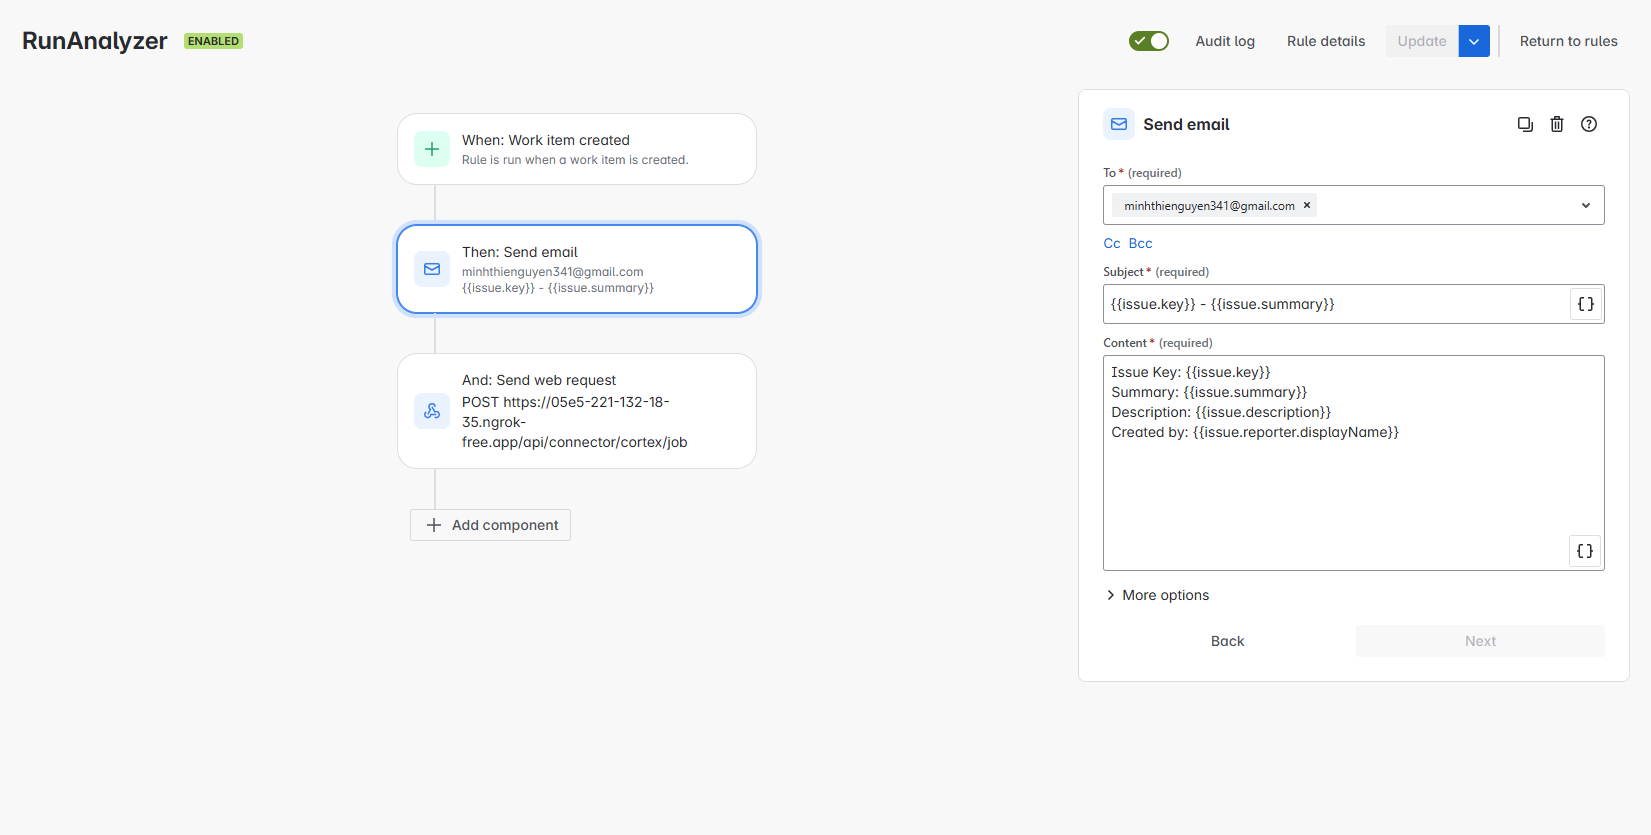The height and width of the screenshot is (835, 1651).
Task: Click the Next button
Action: pos(1480,641)
